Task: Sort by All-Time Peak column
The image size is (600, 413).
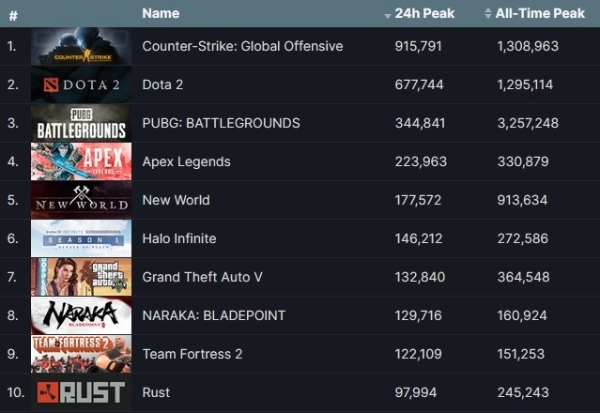Action: tap(533, 14)
